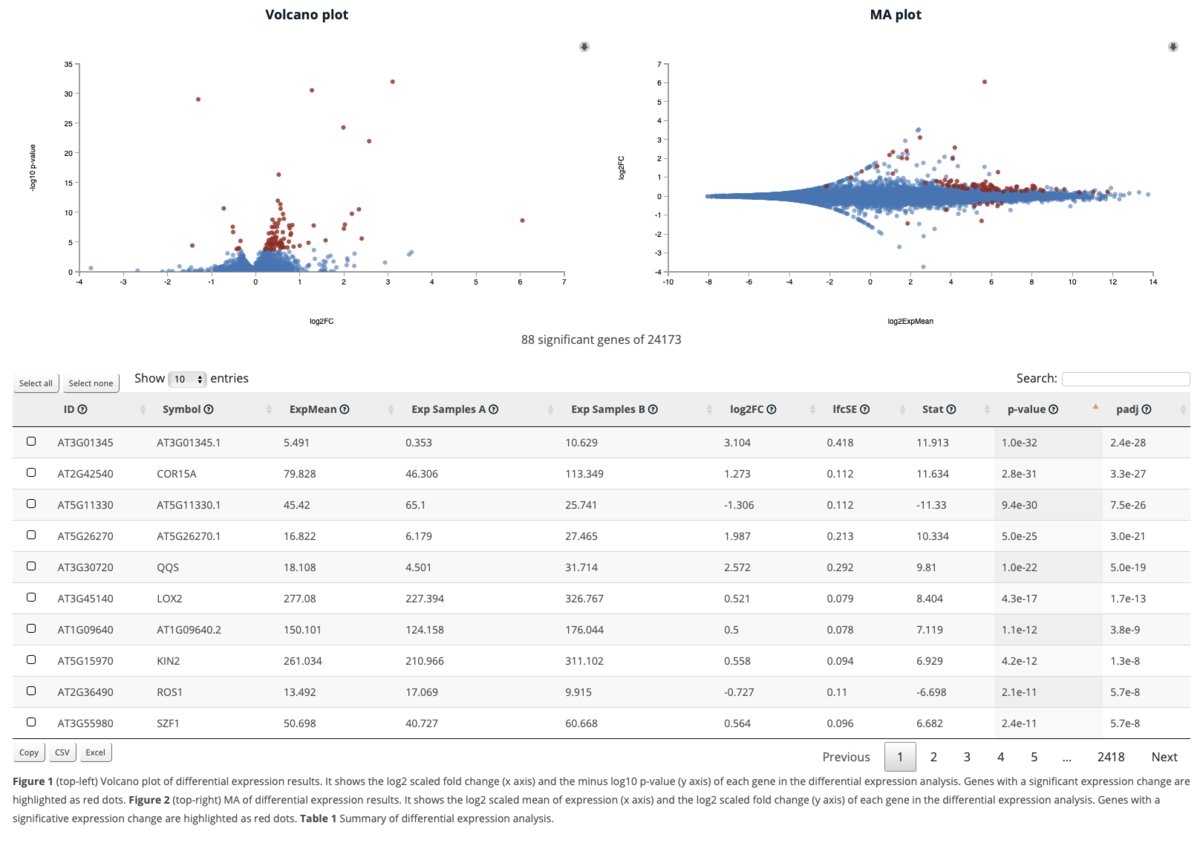This screenshot has height=843, width=1200.
Task: Check the box for AT3G01345
Action: [31, 441]
